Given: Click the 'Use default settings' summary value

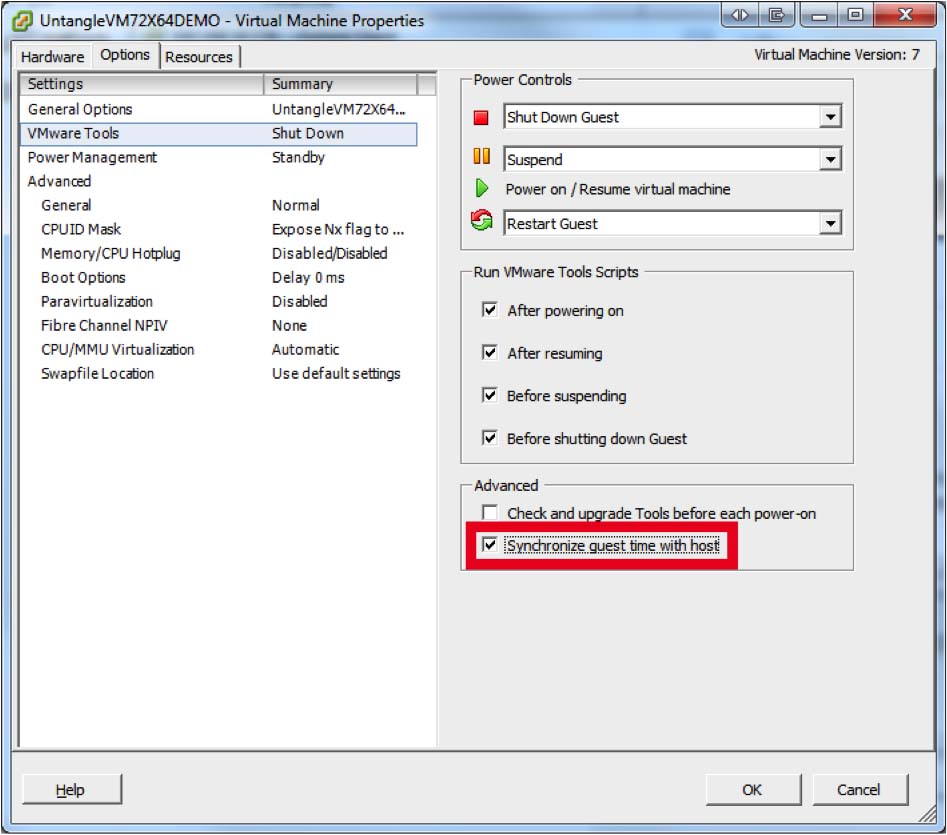Looking at the screenshot, I should [336, 374].
